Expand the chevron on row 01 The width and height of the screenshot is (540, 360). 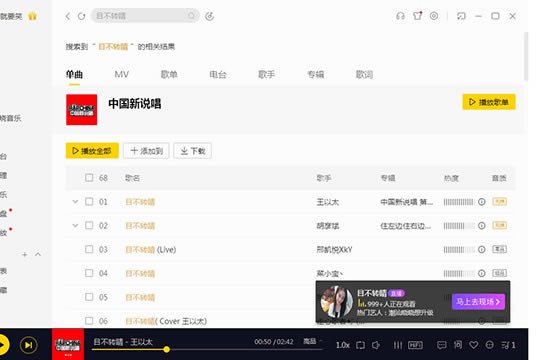[x=75, y=202]
